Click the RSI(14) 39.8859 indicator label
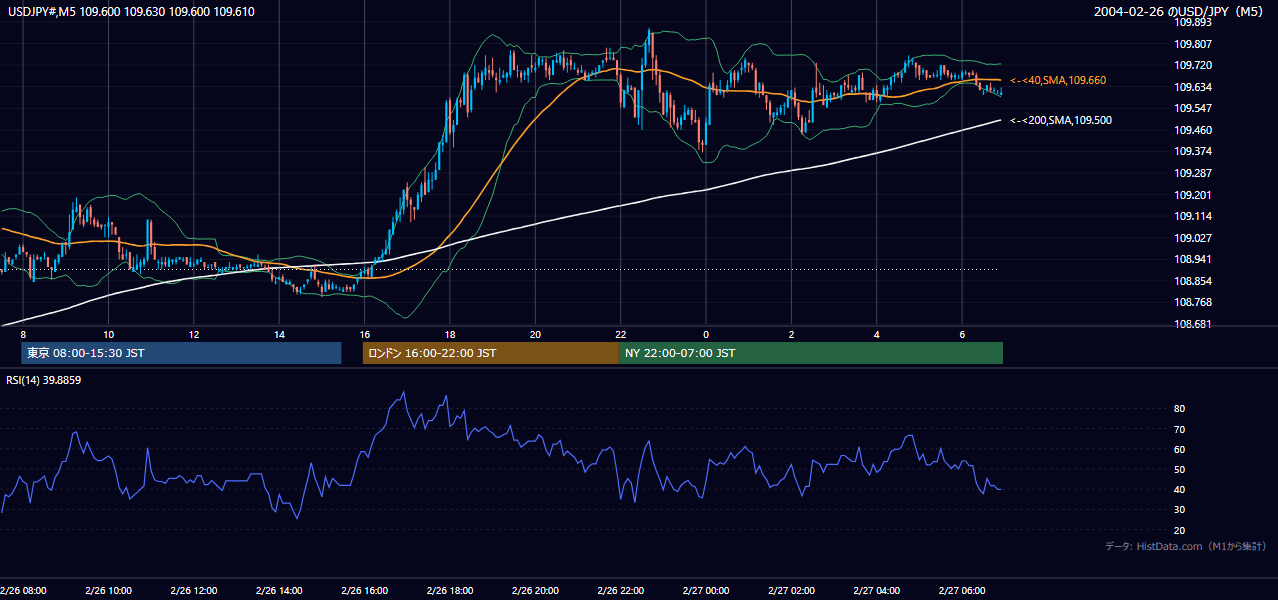This screenshot has width=1278, height=600. tap(44, 380)
